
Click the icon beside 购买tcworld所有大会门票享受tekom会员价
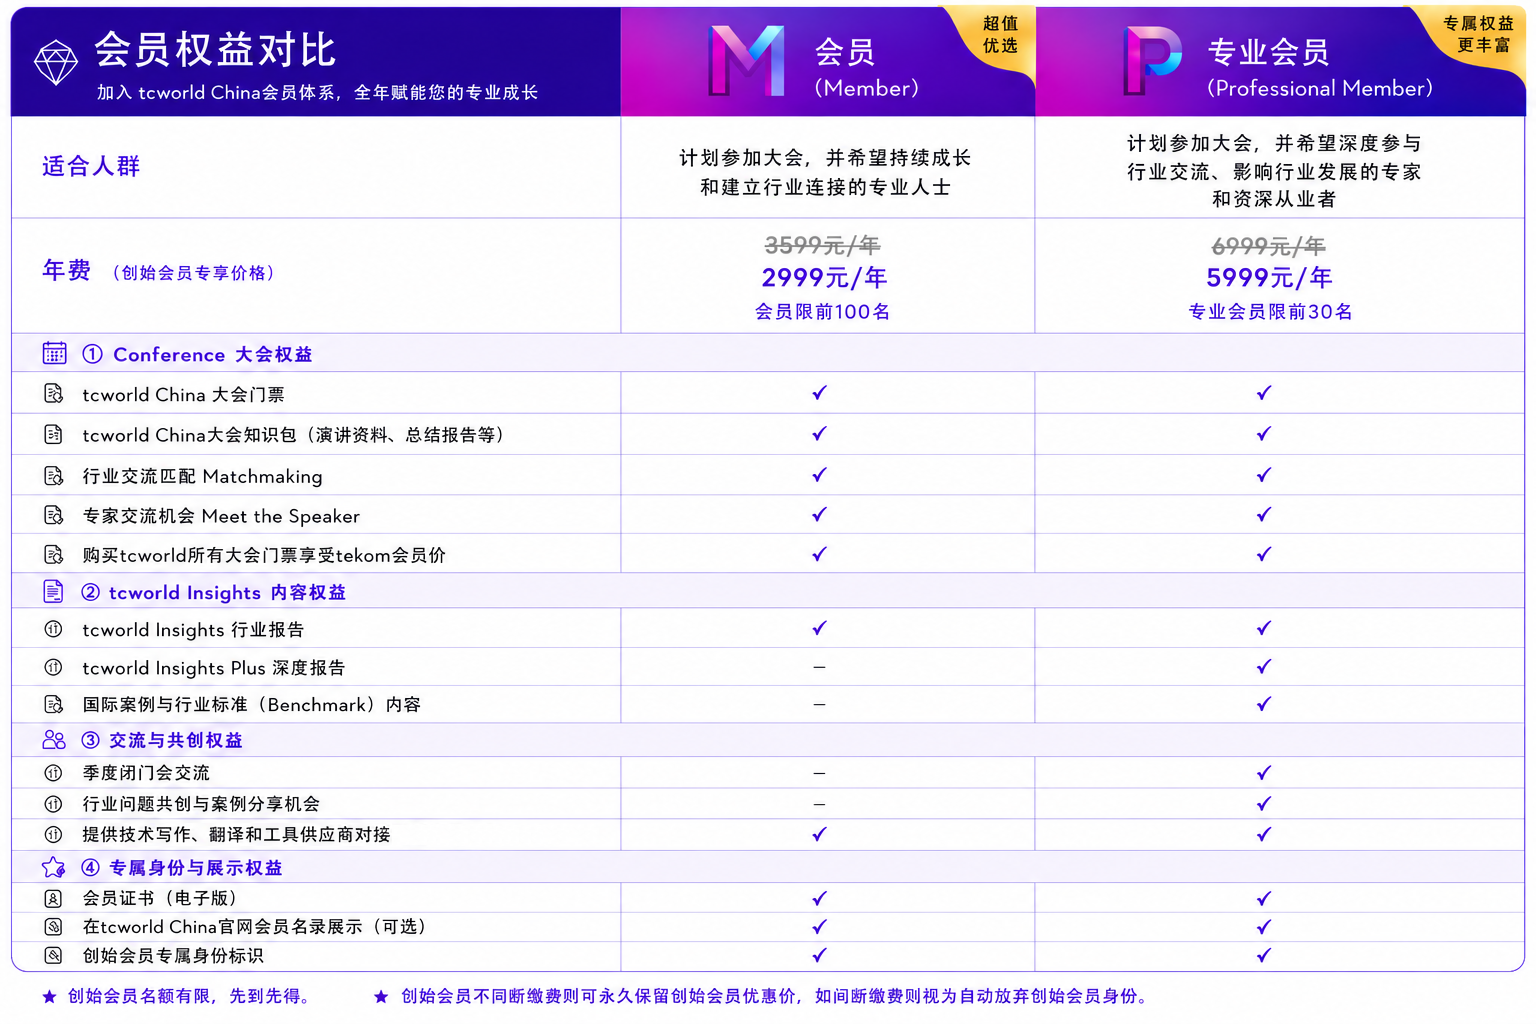[54, 554]
